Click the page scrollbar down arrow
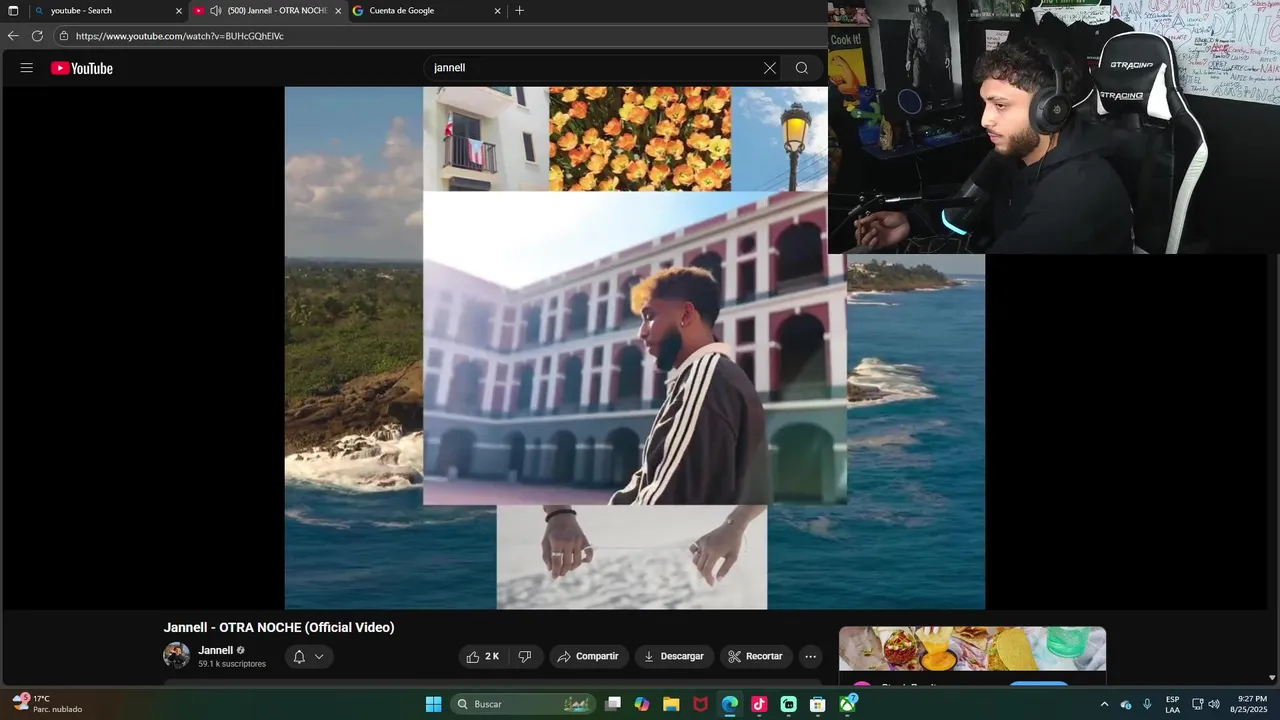Screen dimensions: 1280x720 click(x=1272, y=677)
